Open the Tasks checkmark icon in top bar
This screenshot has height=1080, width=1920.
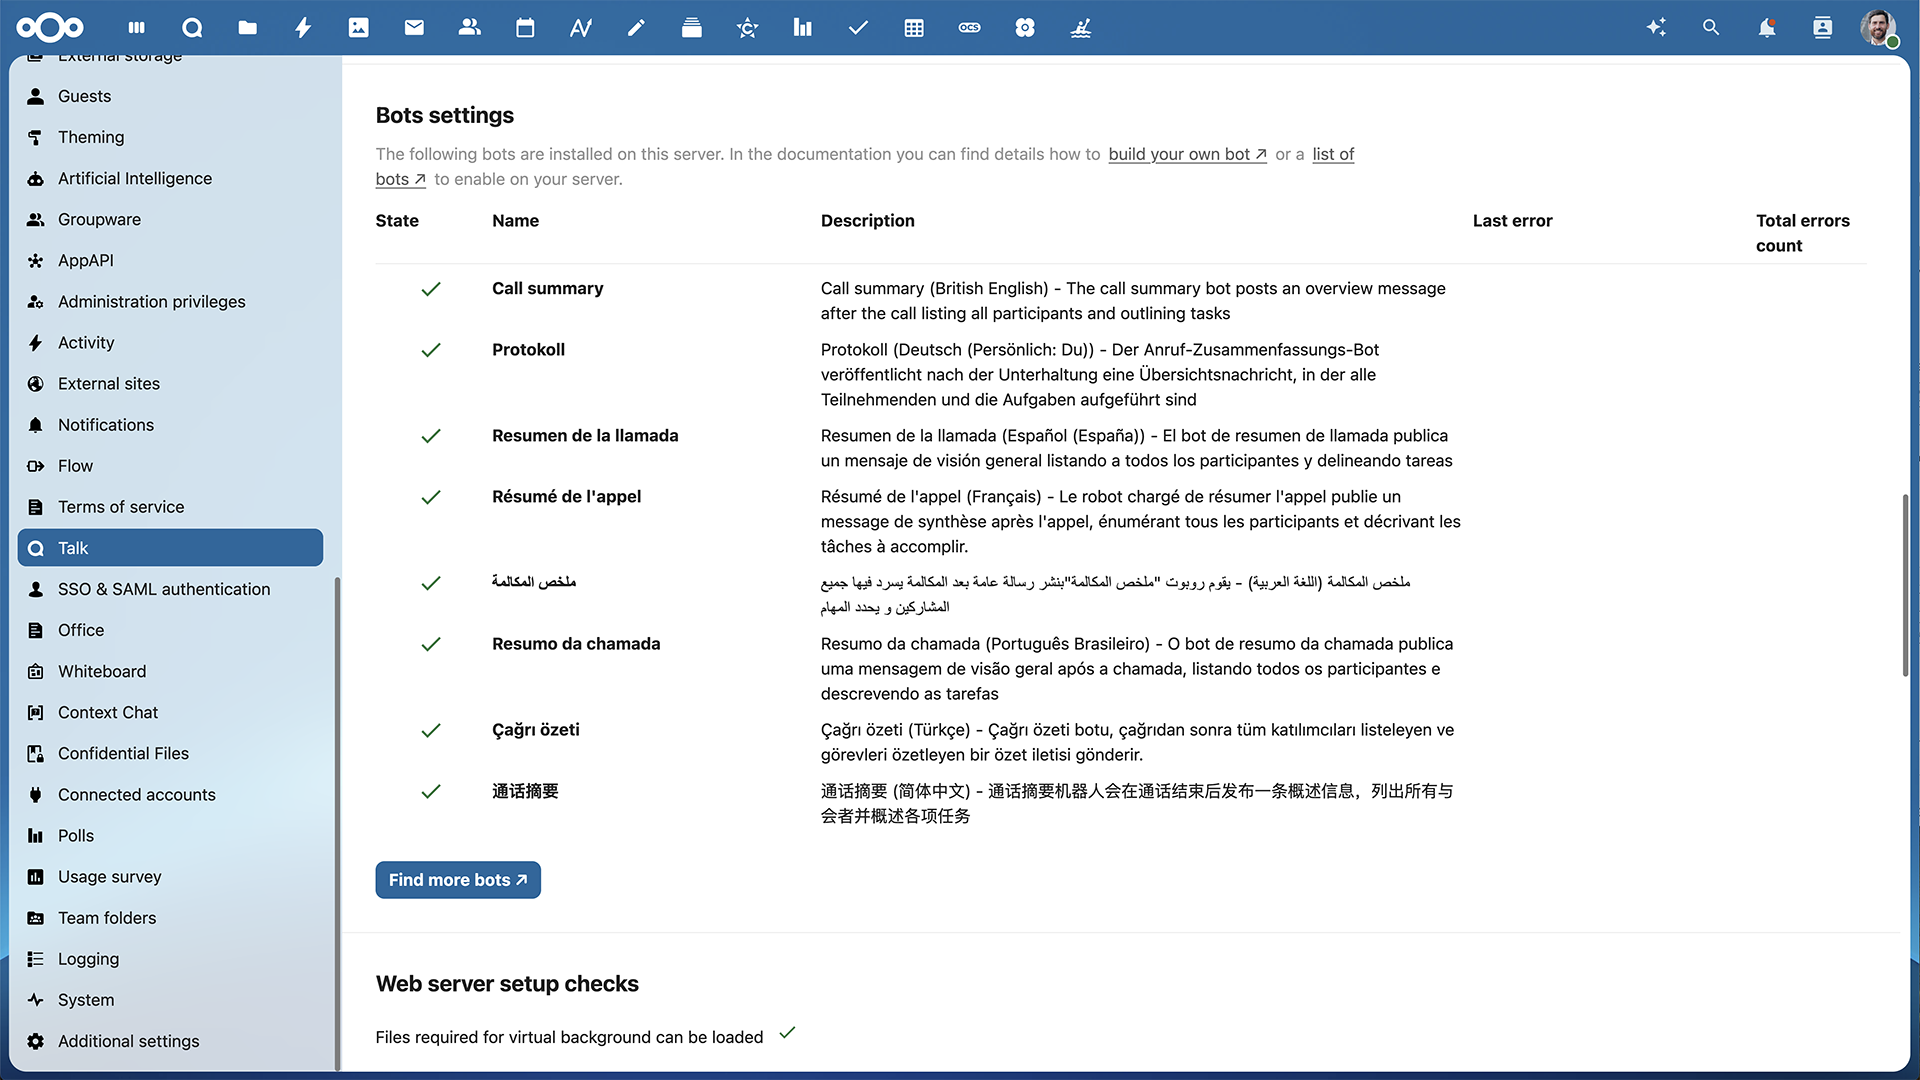(x=858, y=28)
